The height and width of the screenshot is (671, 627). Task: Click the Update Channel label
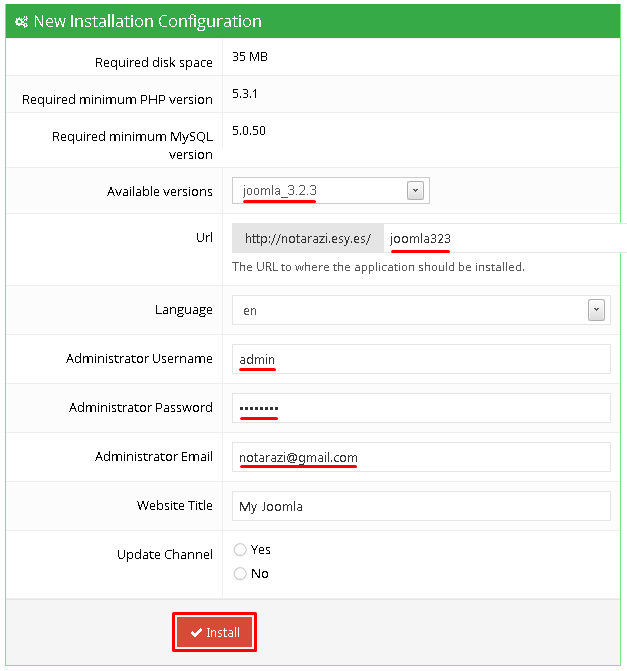tap(165, 554)
